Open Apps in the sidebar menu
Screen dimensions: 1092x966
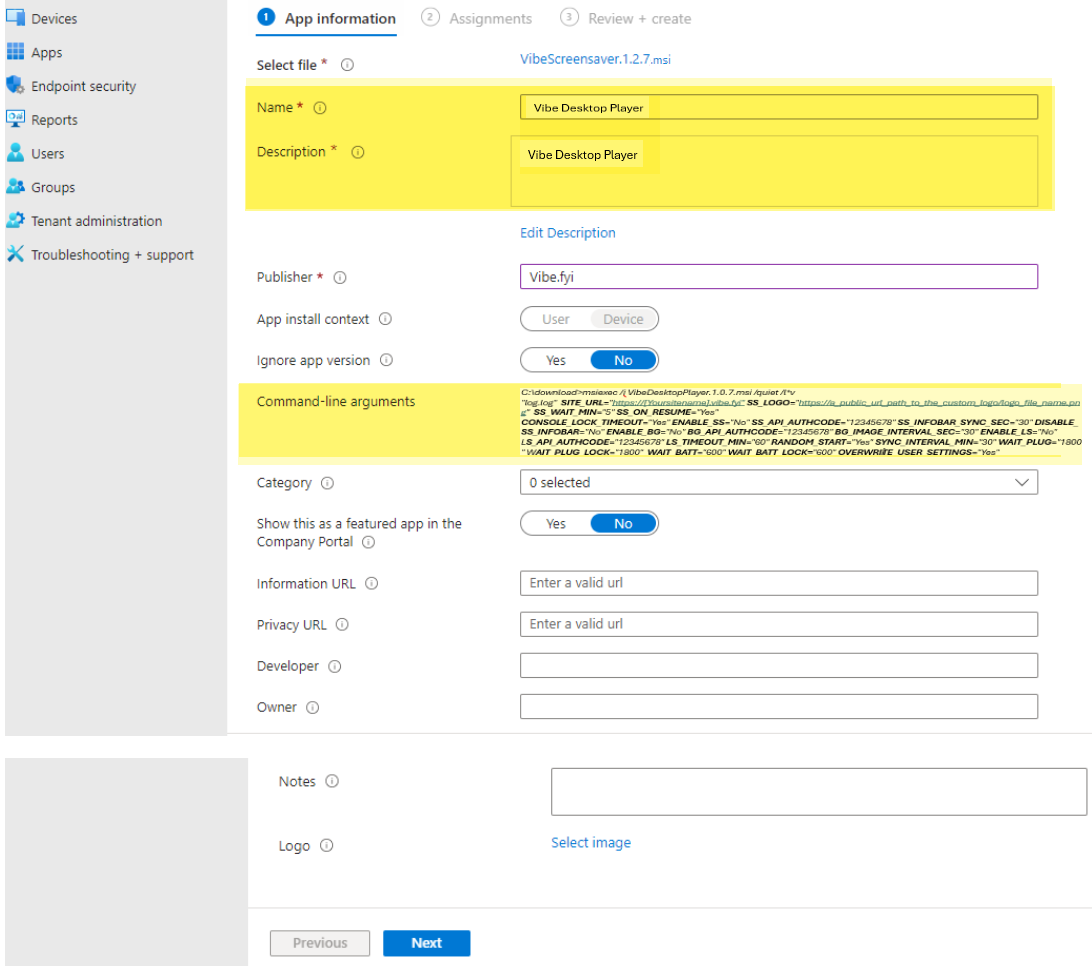(x=47, y=53)
